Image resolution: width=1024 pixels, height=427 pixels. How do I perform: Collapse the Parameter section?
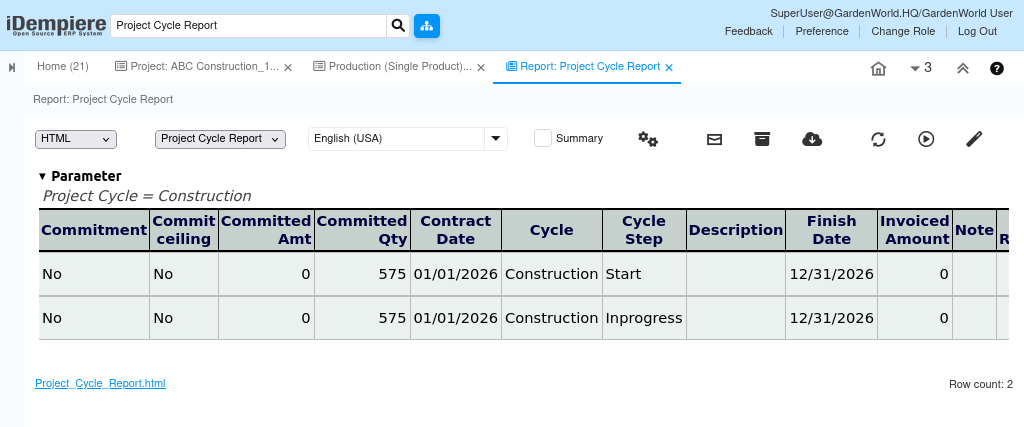(42, 176)
